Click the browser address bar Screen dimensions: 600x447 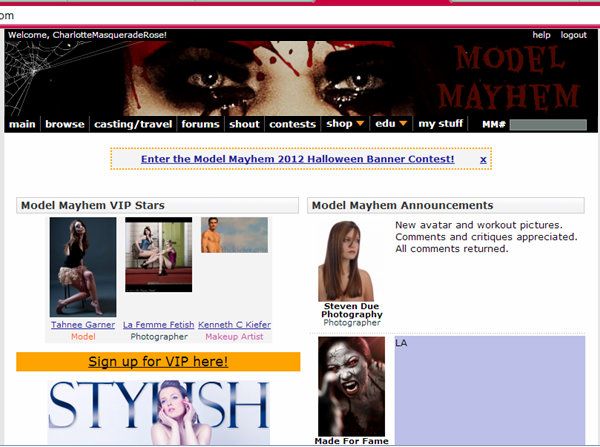(300, 16)
